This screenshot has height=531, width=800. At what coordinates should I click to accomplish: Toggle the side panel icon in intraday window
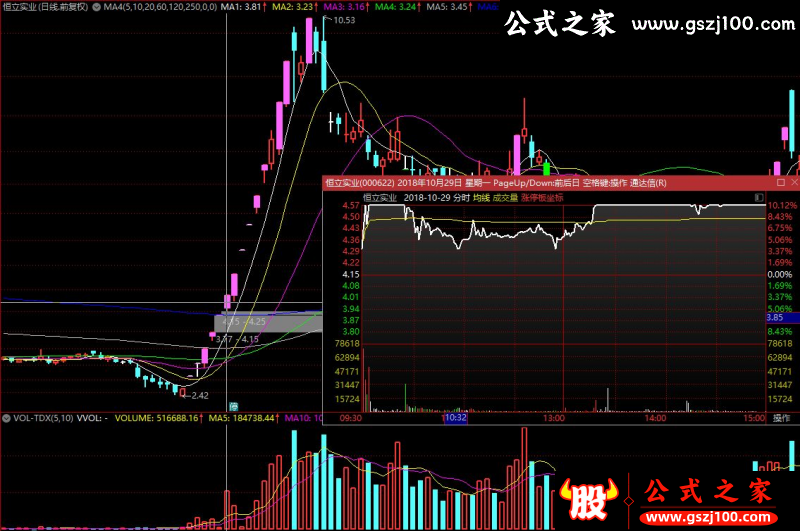pyautogui.click(x=759, y=197)
